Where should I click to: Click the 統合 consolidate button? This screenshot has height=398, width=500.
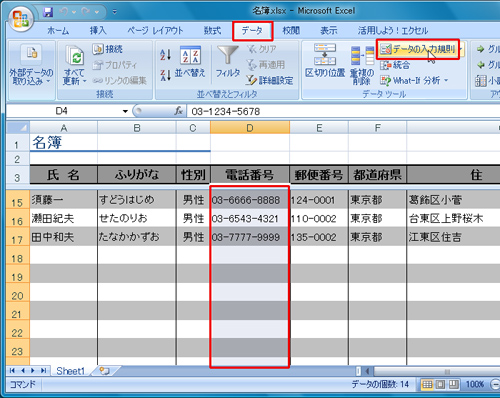click(x=395, y=65)
